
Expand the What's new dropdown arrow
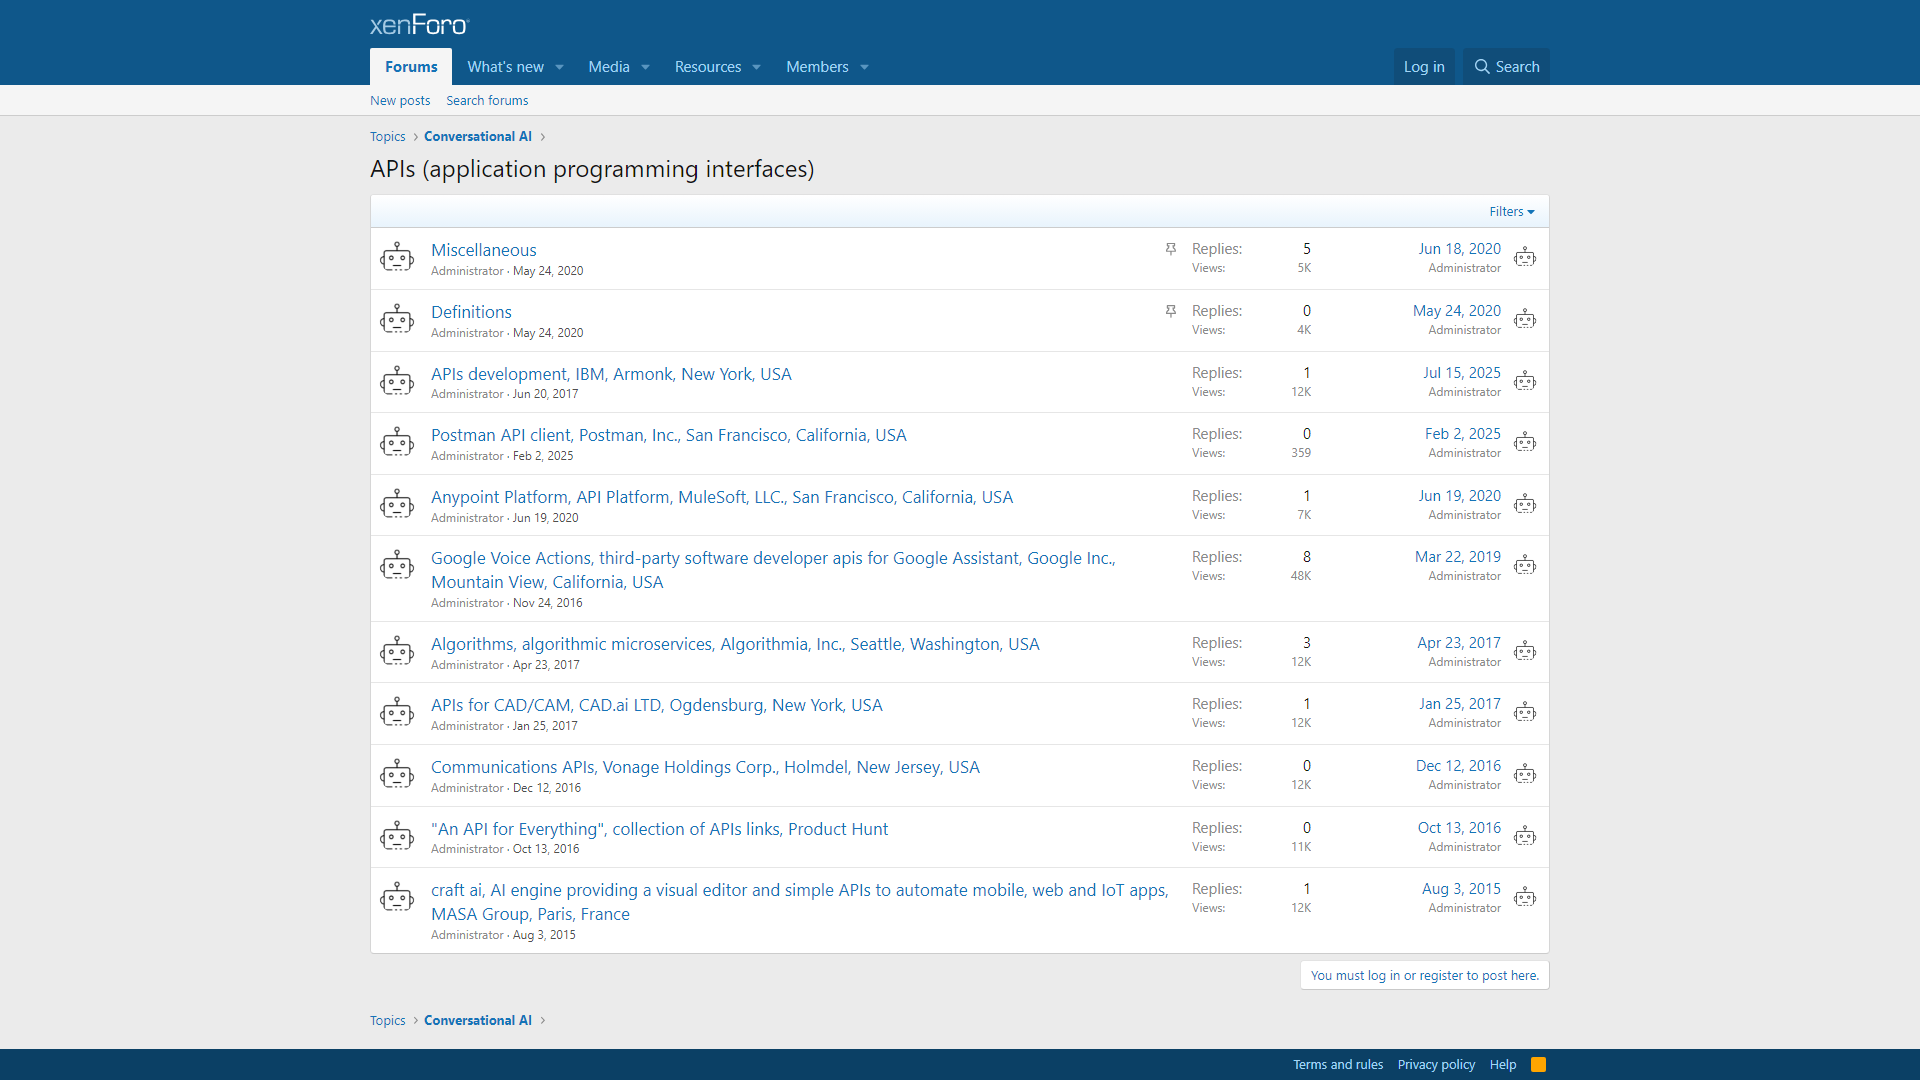(x=560, y=67)
